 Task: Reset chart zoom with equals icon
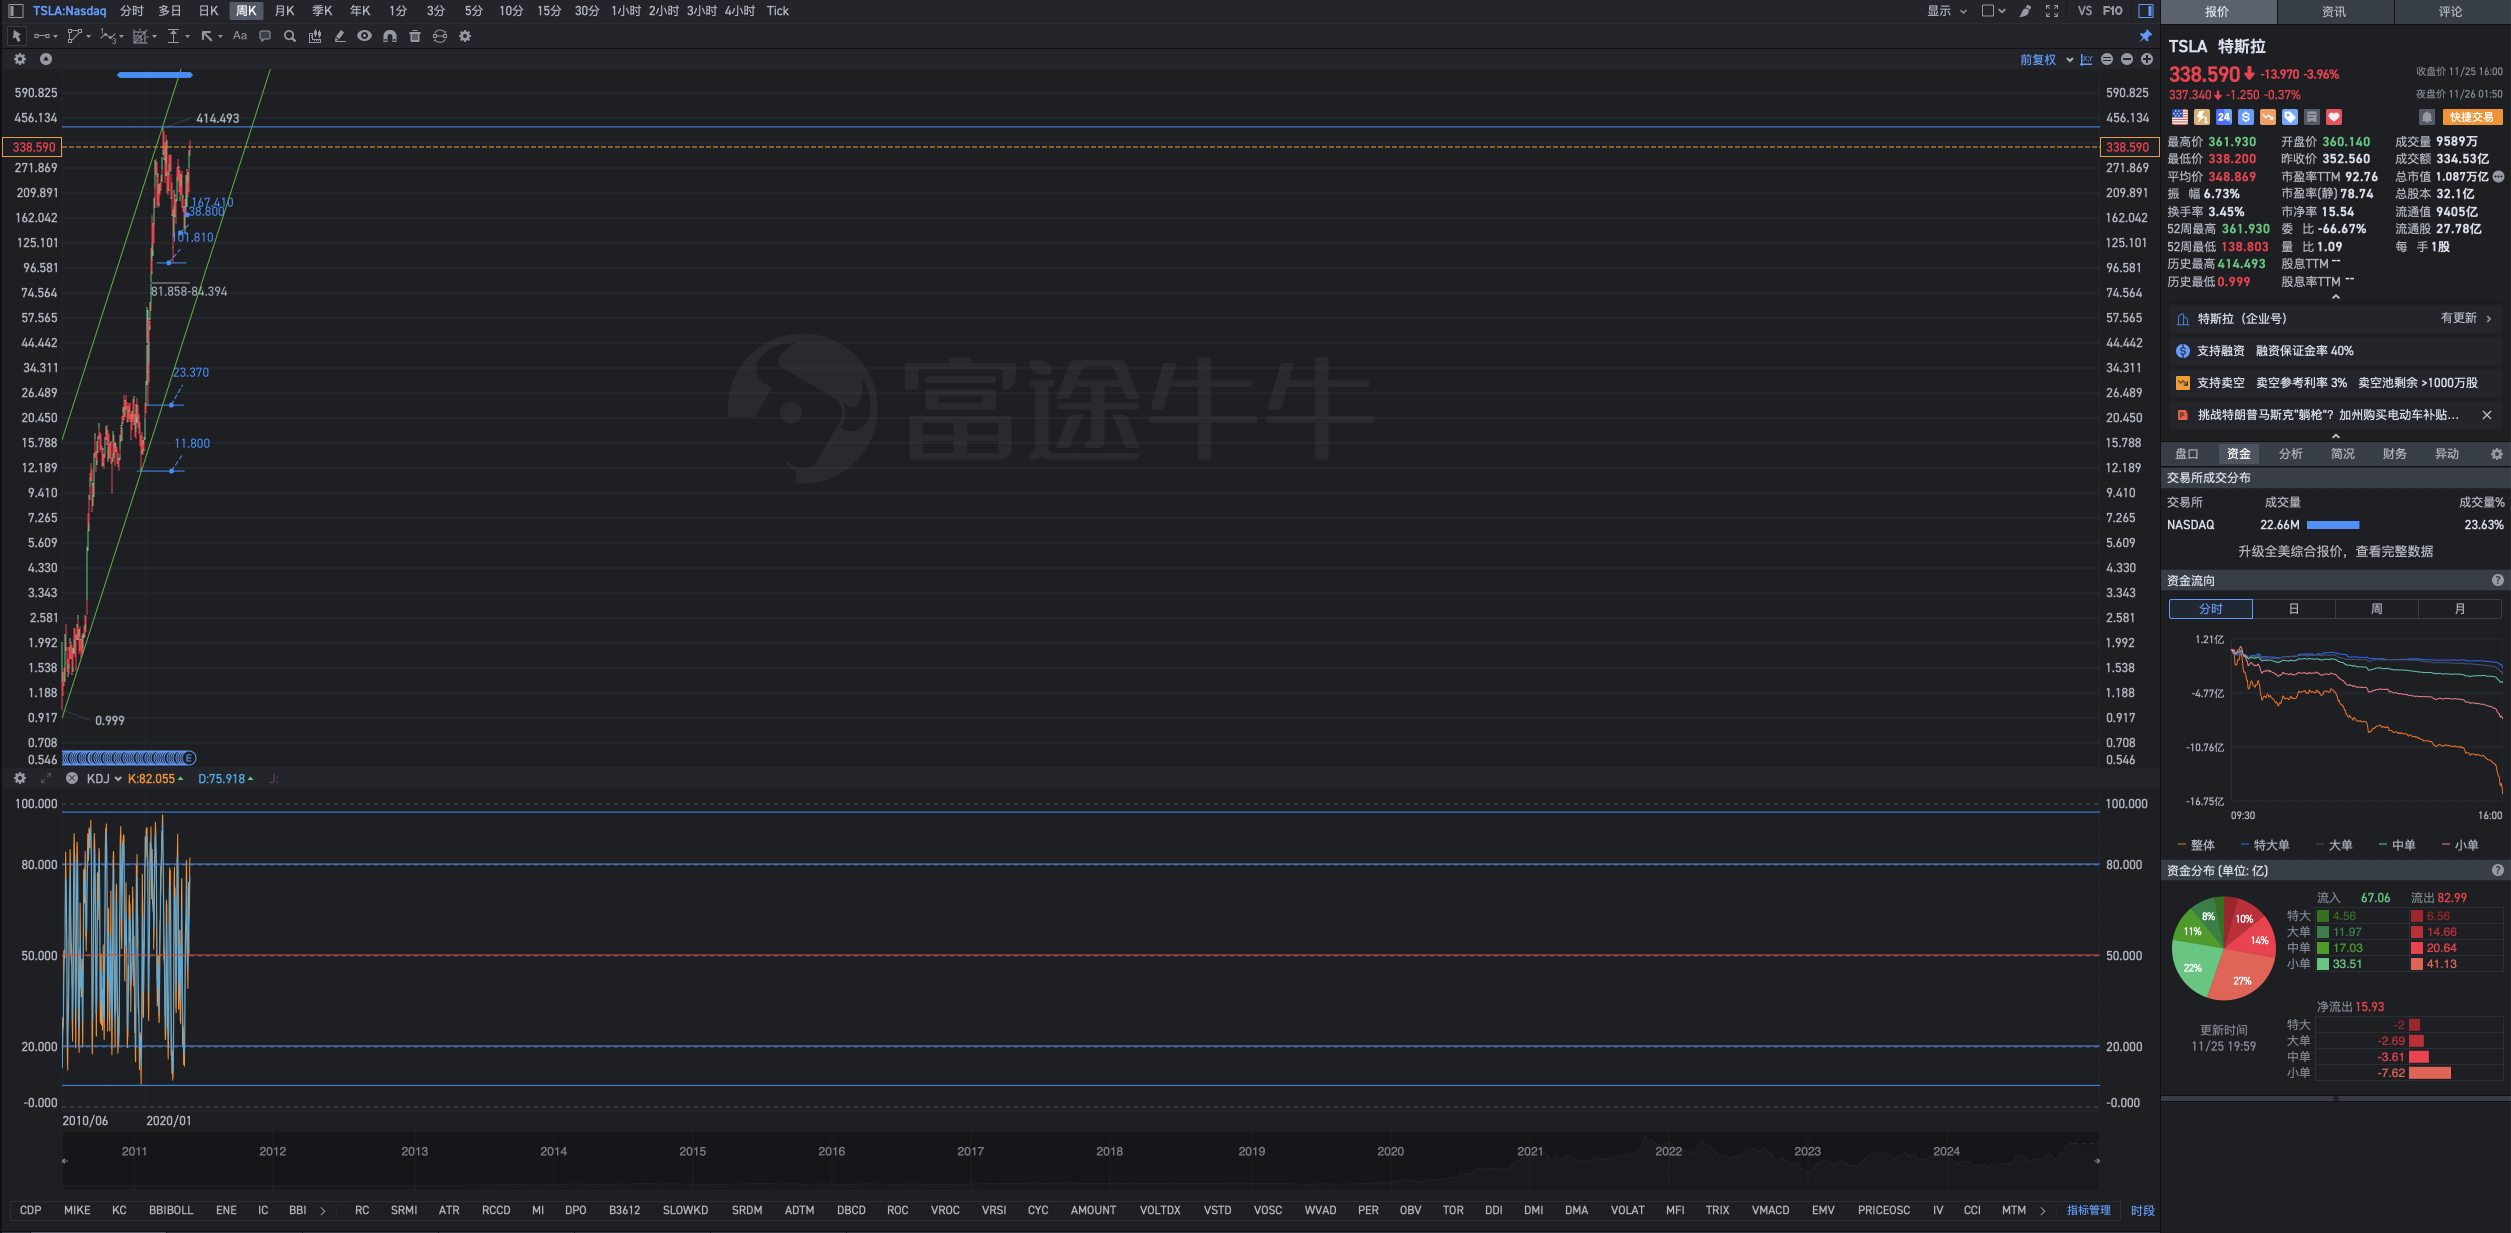pyautogui.click(x=2107, y=59)
